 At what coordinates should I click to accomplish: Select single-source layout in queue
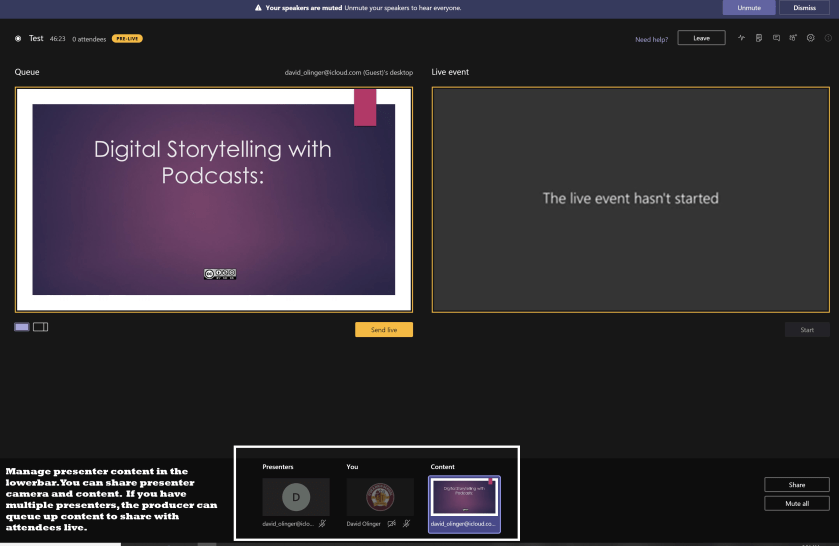pyautogui.click(x=22, y=327)
